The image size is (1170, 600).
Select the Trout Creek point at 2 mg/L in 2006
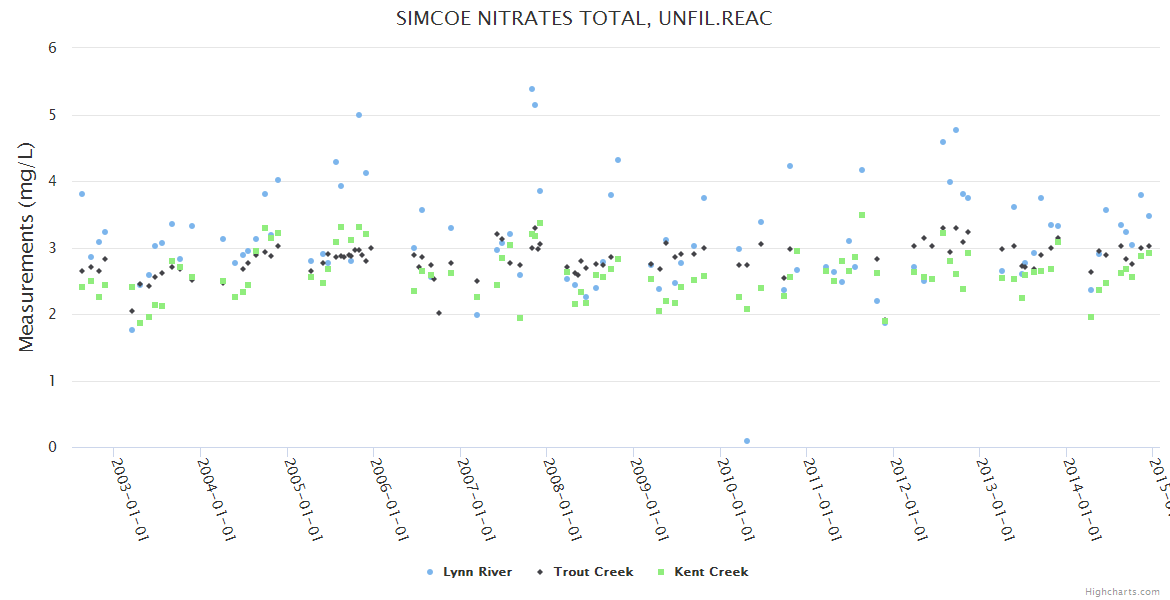click(439, 313)
